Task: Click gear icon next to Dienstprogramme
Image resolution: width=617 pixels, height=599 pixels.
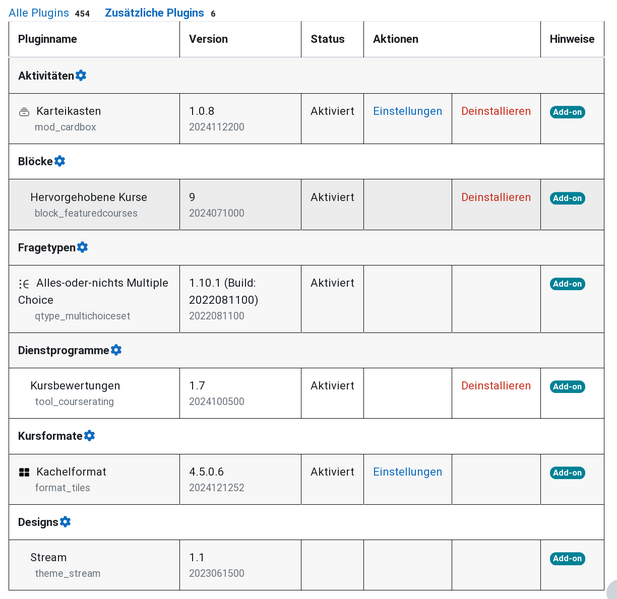Action: pos(116,350)
